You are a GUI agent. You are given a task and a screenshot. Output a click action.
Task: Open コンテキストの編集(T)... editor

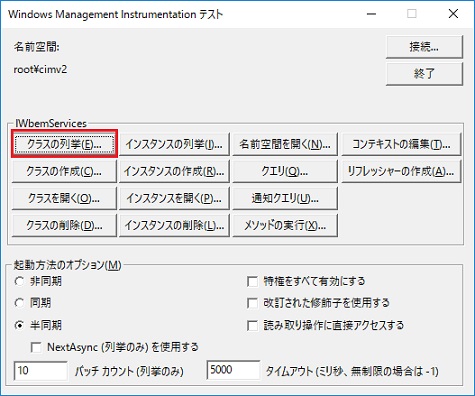click(401, 144)
